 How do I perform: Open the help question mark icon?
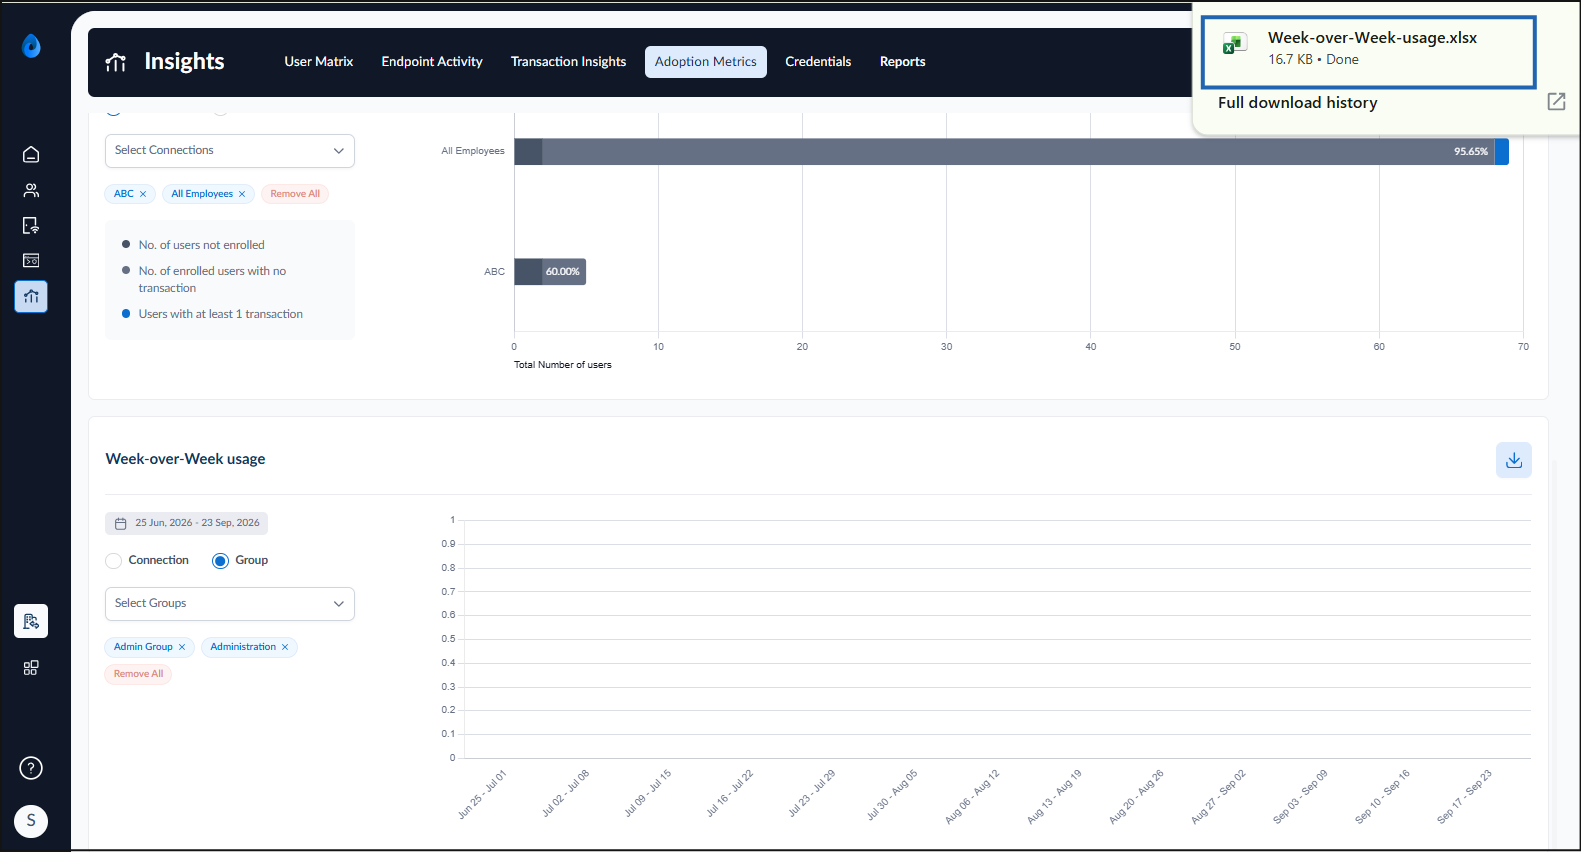(x=31, y=768)
